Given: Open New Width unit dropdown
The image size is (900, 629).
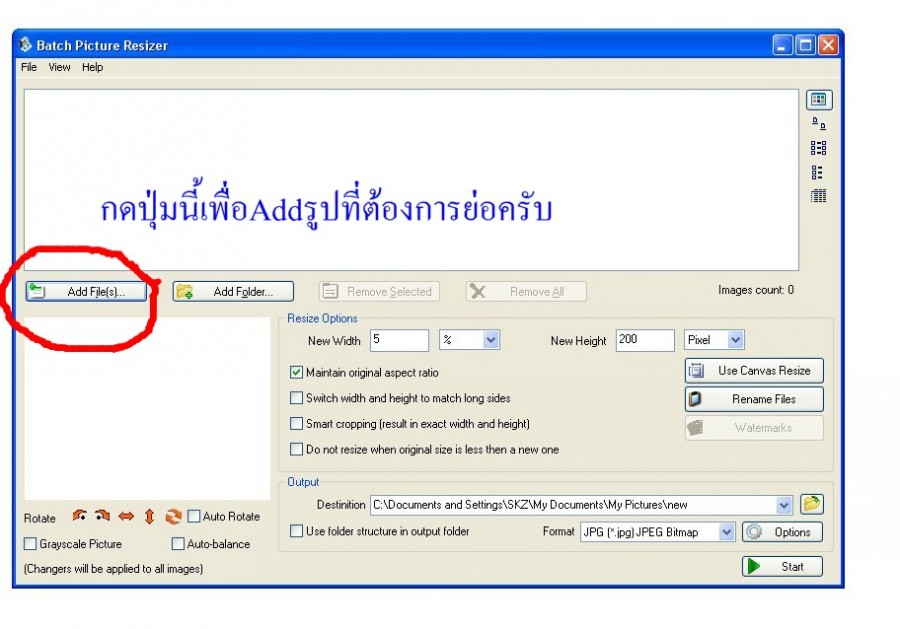Looking at the screenshot, I should click(x=491, y=340).
